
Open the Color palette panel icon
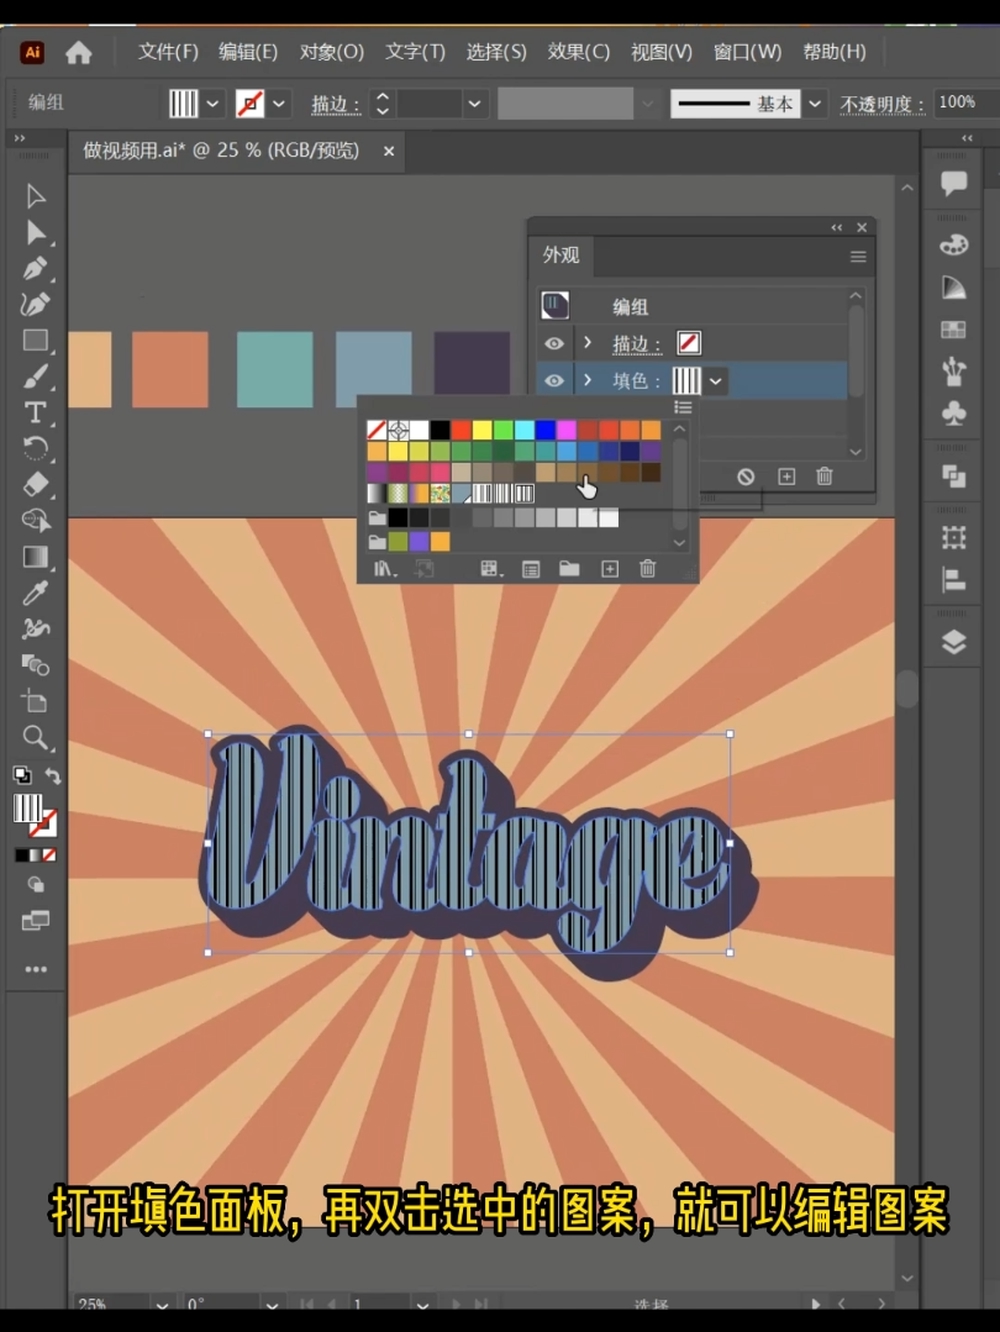coord(954,245)
